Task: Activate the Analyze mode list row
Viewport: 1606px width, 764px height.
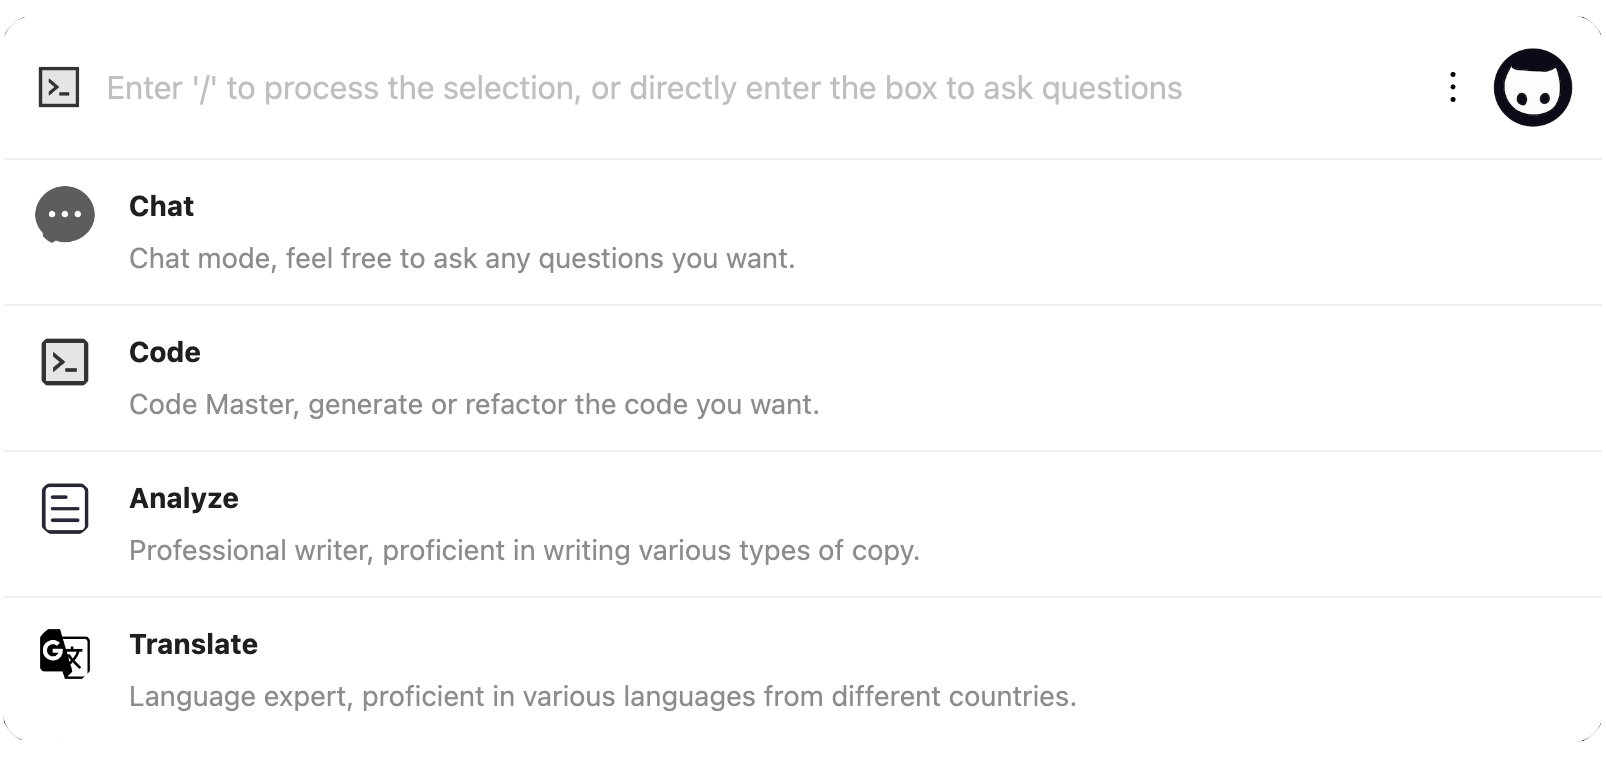Action: 803,524
